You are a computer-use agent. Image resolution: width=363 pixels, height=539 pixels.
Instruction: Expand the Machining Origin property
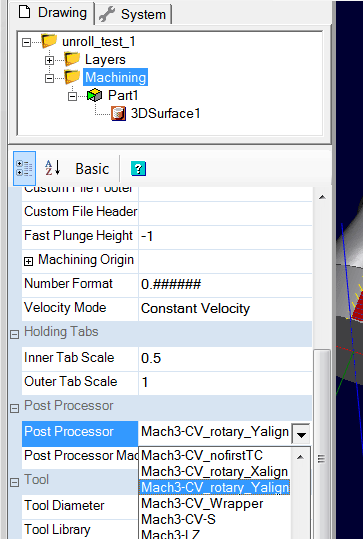click(29, 262)
